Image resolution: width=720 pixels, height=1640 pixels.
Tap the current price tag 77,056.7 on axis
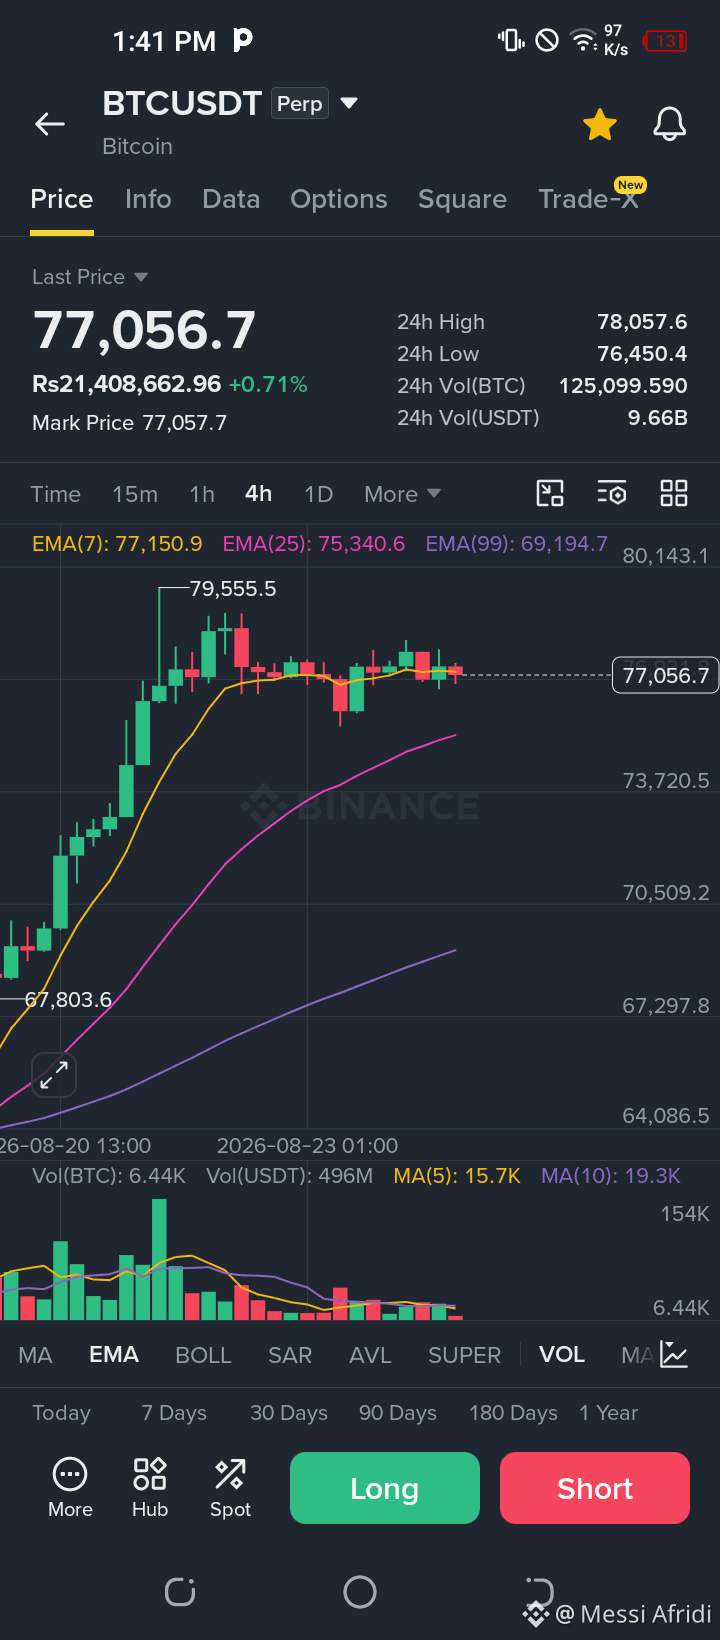tap(665, 675)
